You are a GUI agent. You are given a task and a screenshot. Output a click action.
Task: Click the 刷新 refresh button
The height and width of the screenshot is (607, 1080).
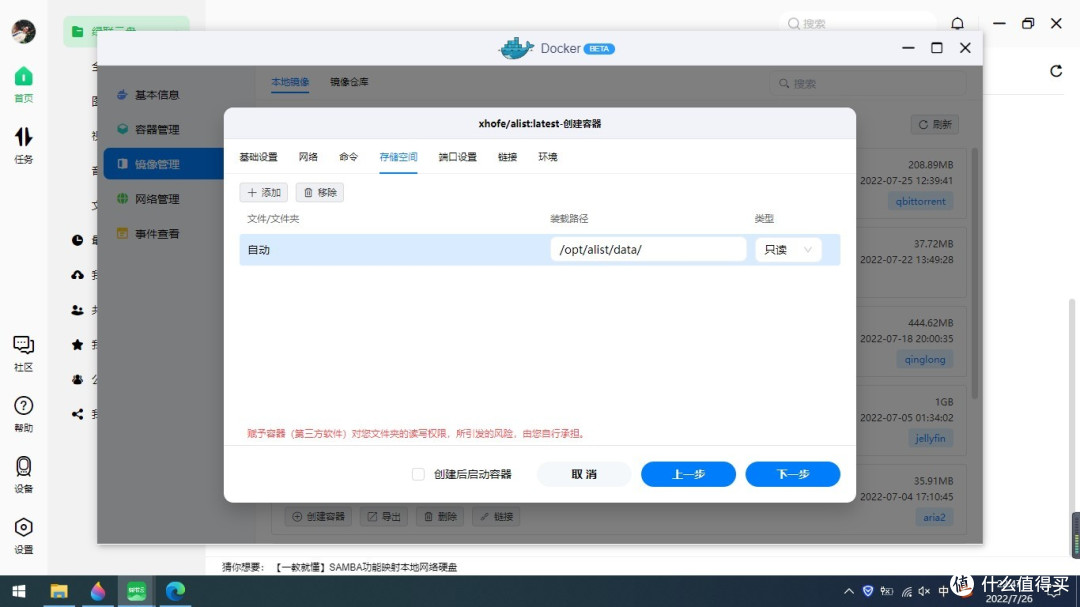[x=934, y=124]
